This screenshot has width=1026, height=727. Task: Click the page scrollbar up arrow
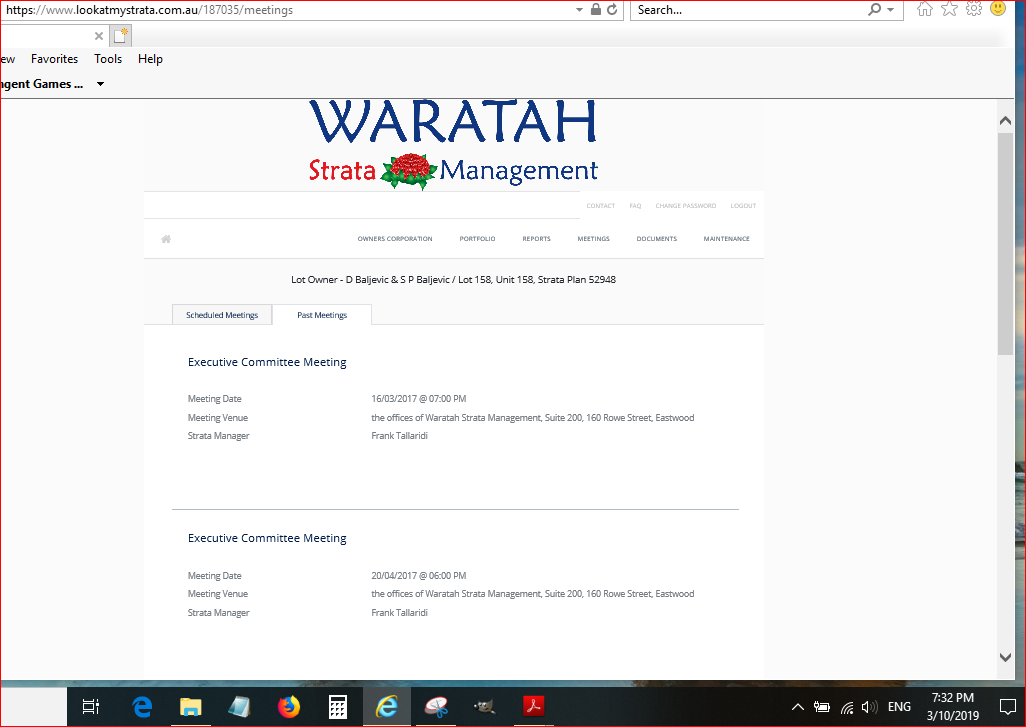1005,120
